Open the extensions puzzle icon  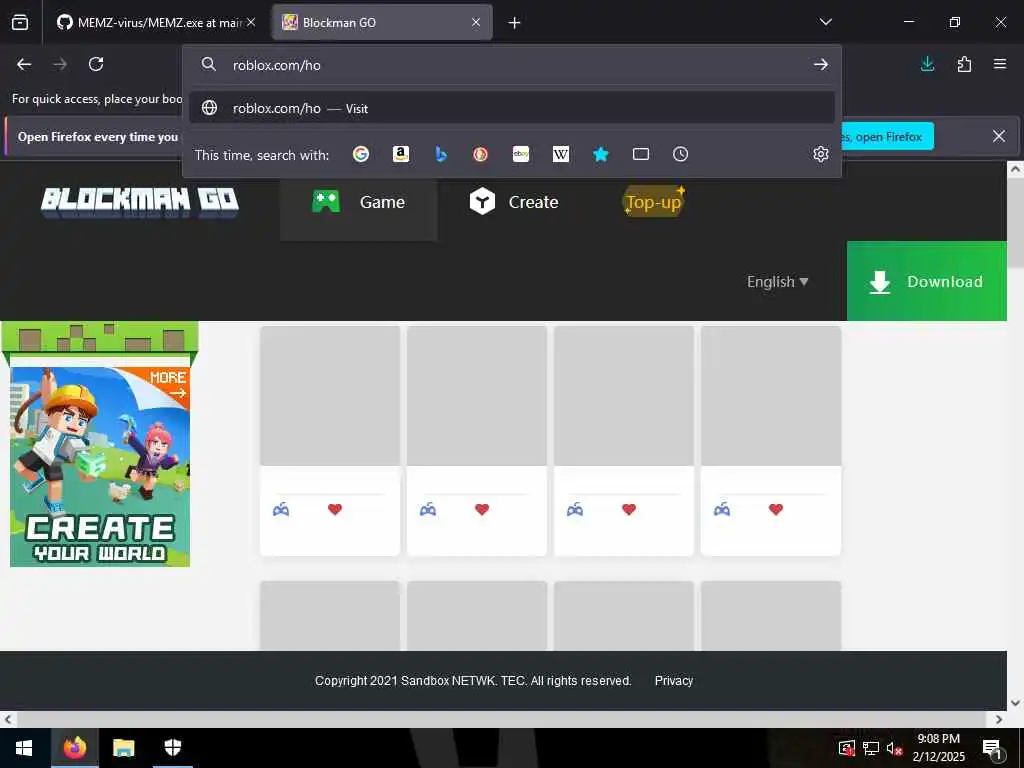(964, 64)
